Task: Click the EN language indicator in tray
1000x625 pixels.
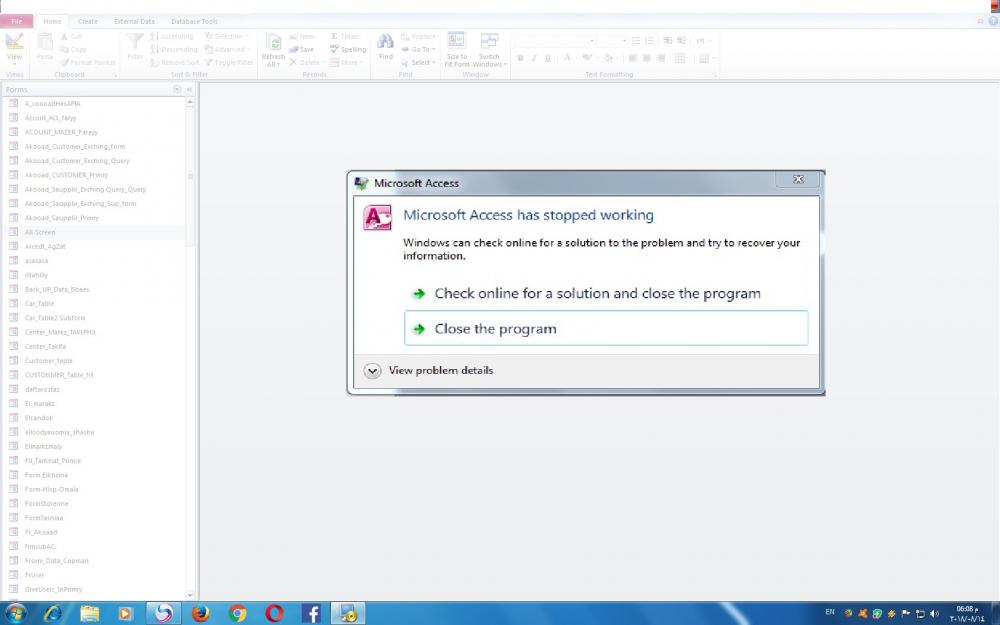Action: pyautogui.click(x=830, y=612)
